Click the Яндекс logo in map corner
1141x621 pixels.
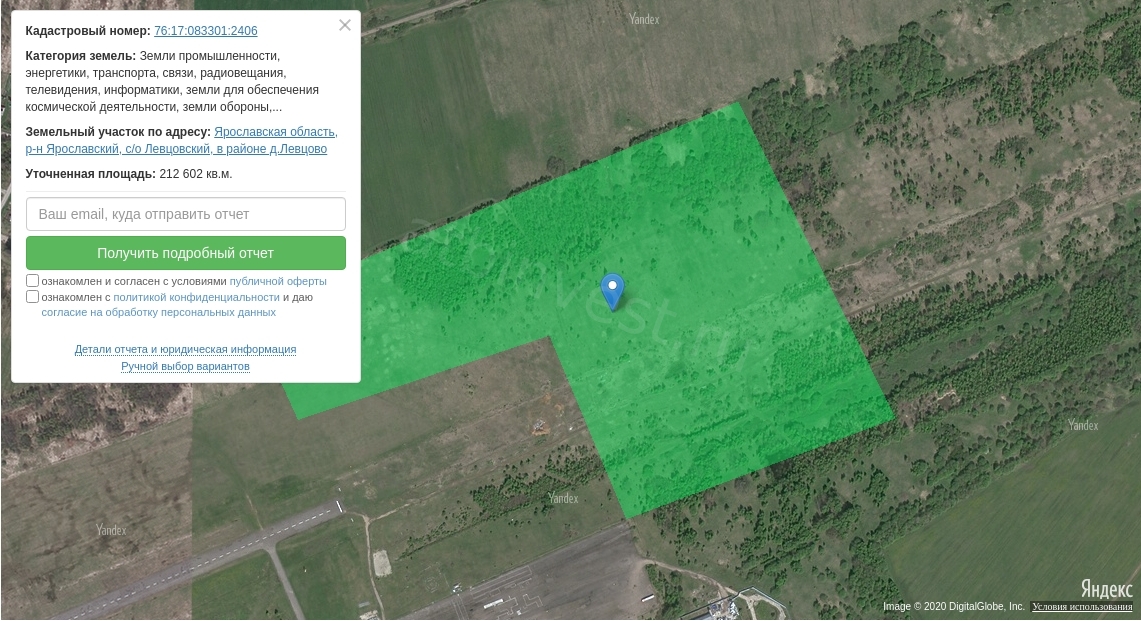(x=1105, y=588)
